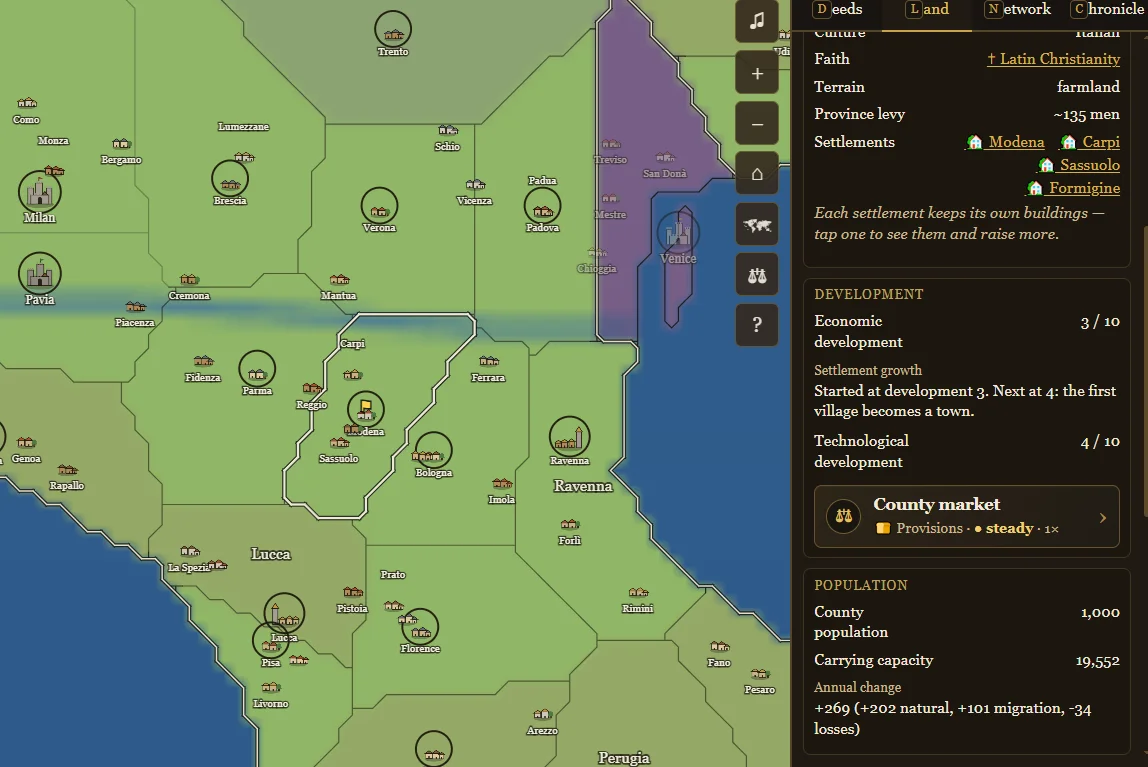This screenshot has width=1148, height=767.
Task: Click the Perugia region label
Action: [624, 757]
